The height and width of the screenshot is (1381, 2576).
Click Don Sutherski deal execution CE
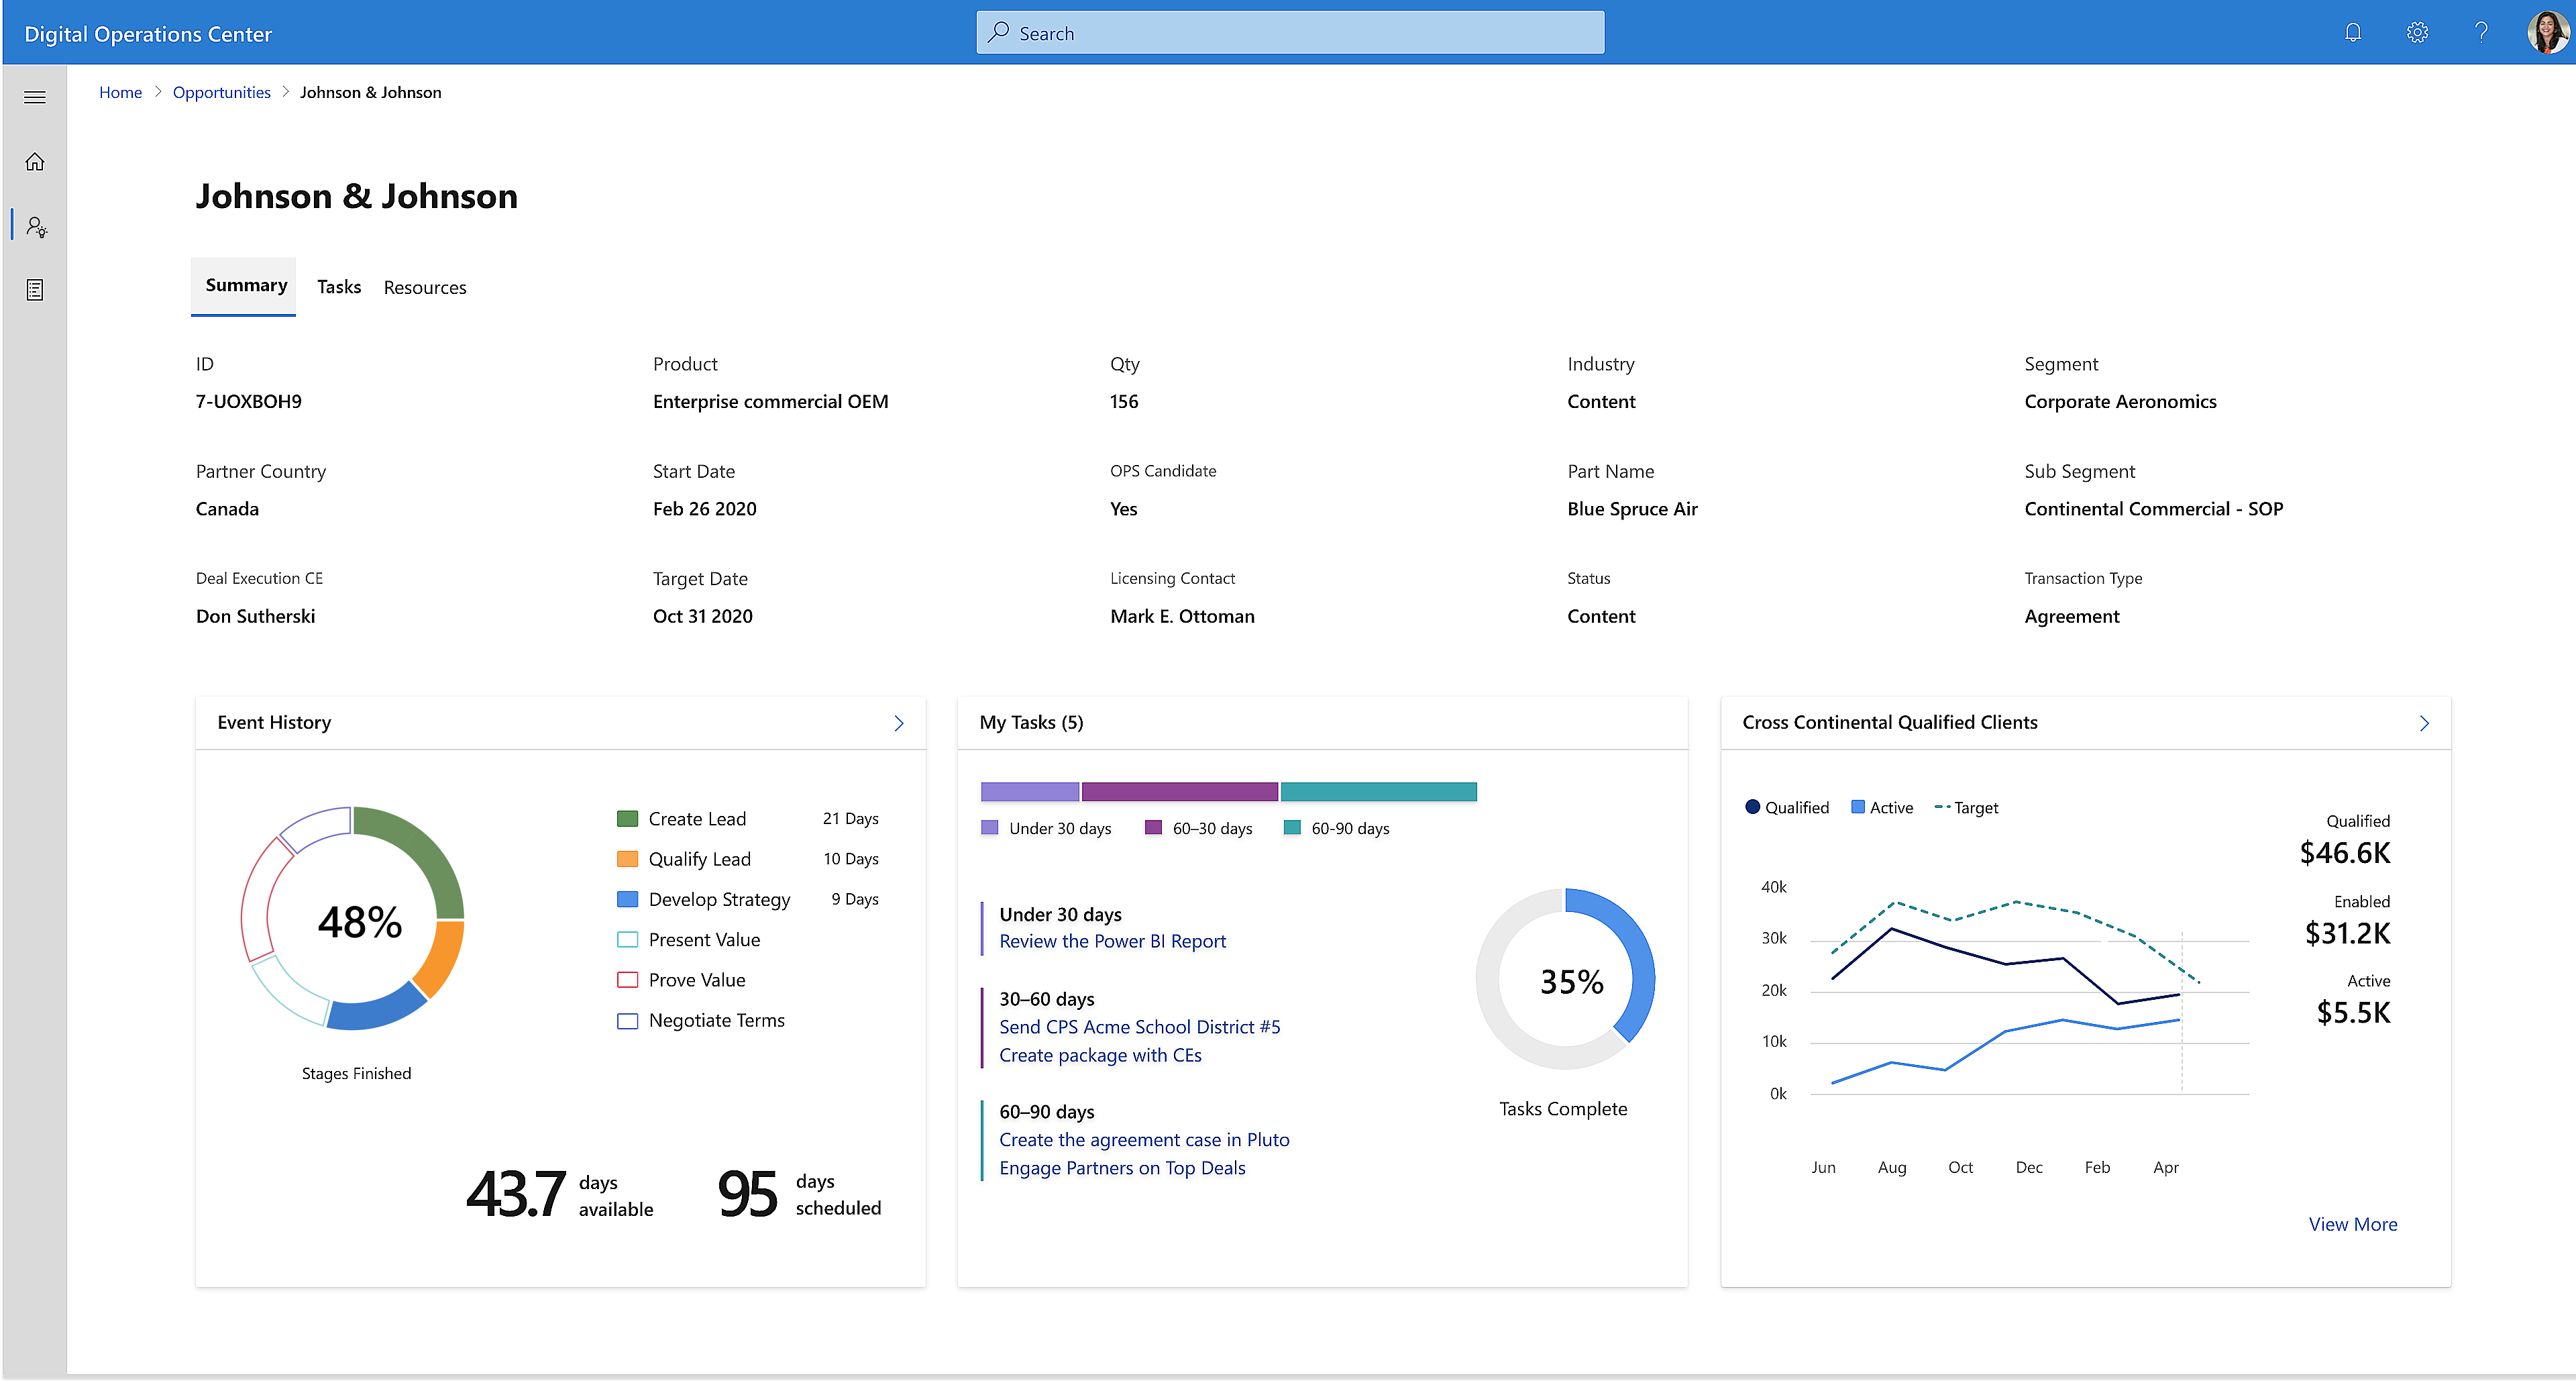point(255,616)
